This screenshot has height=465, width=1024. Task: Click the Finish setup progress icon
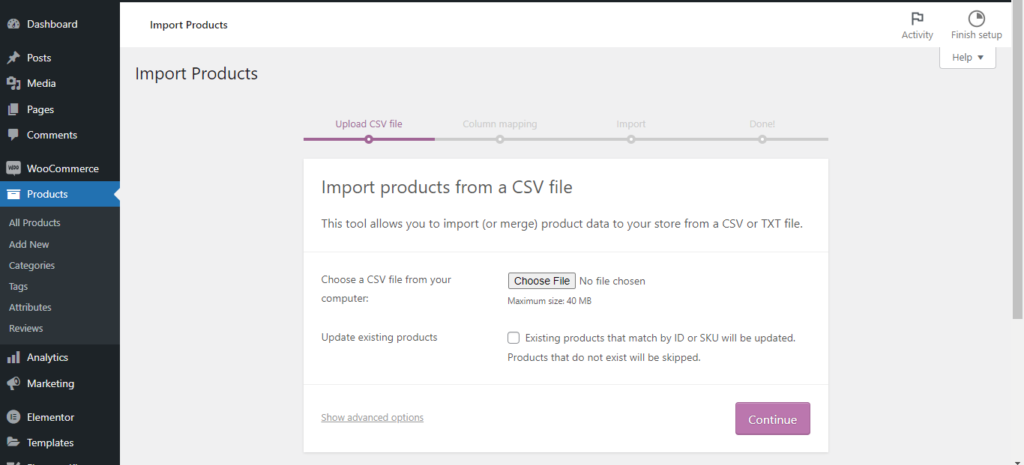pyautogui.click(x=976, y=19)
